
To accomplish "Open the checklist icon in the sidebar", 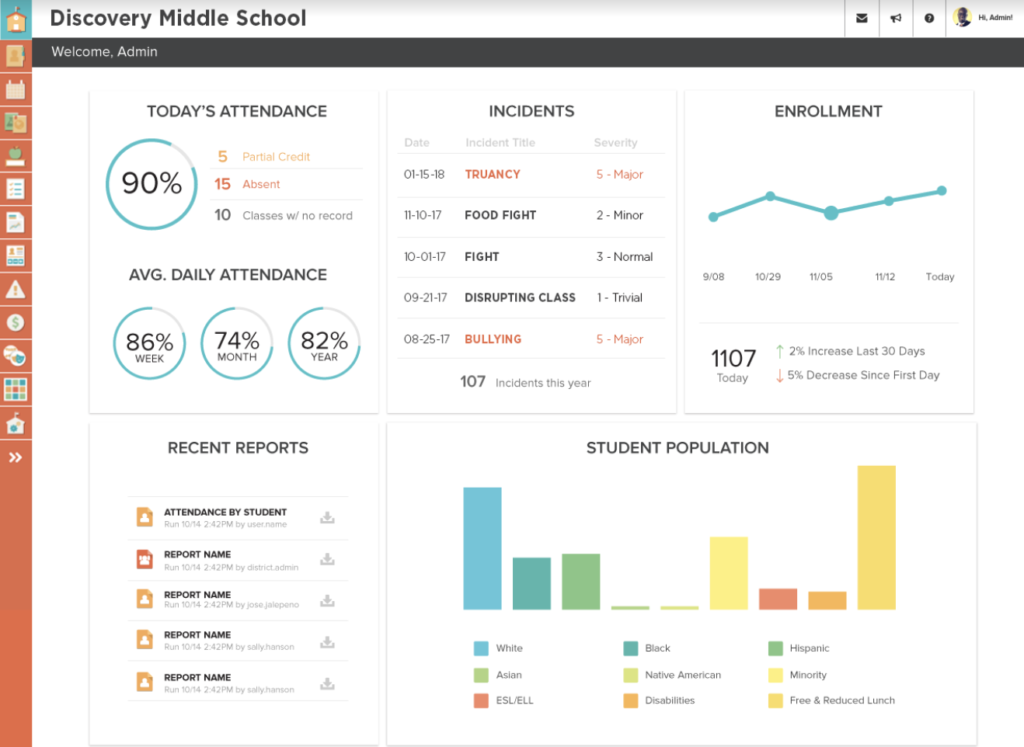I will pos(15,189).
